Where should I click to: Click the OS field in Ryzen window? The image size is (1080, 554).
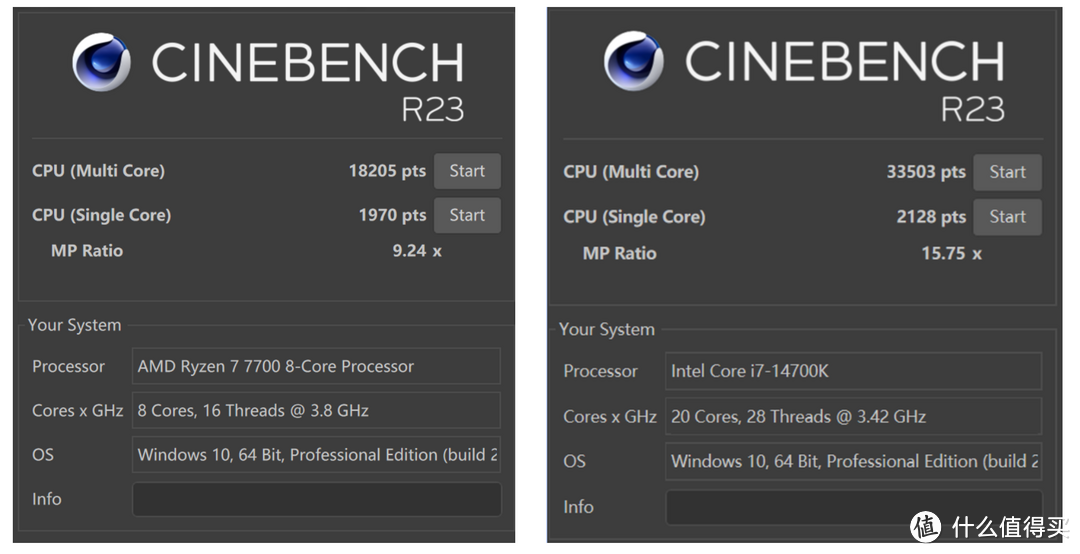(x=316, y=455)
